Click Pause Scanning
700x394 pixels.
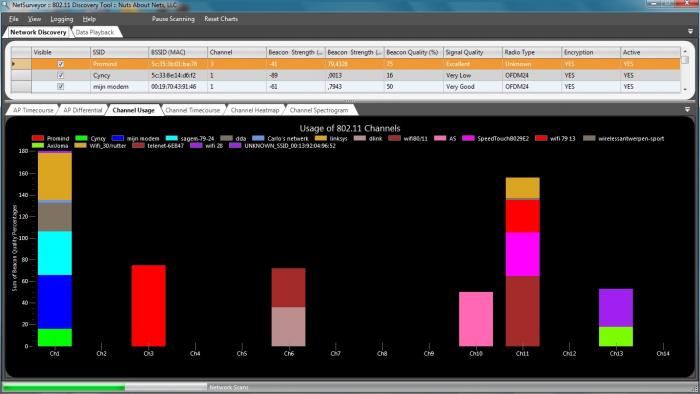173,19
